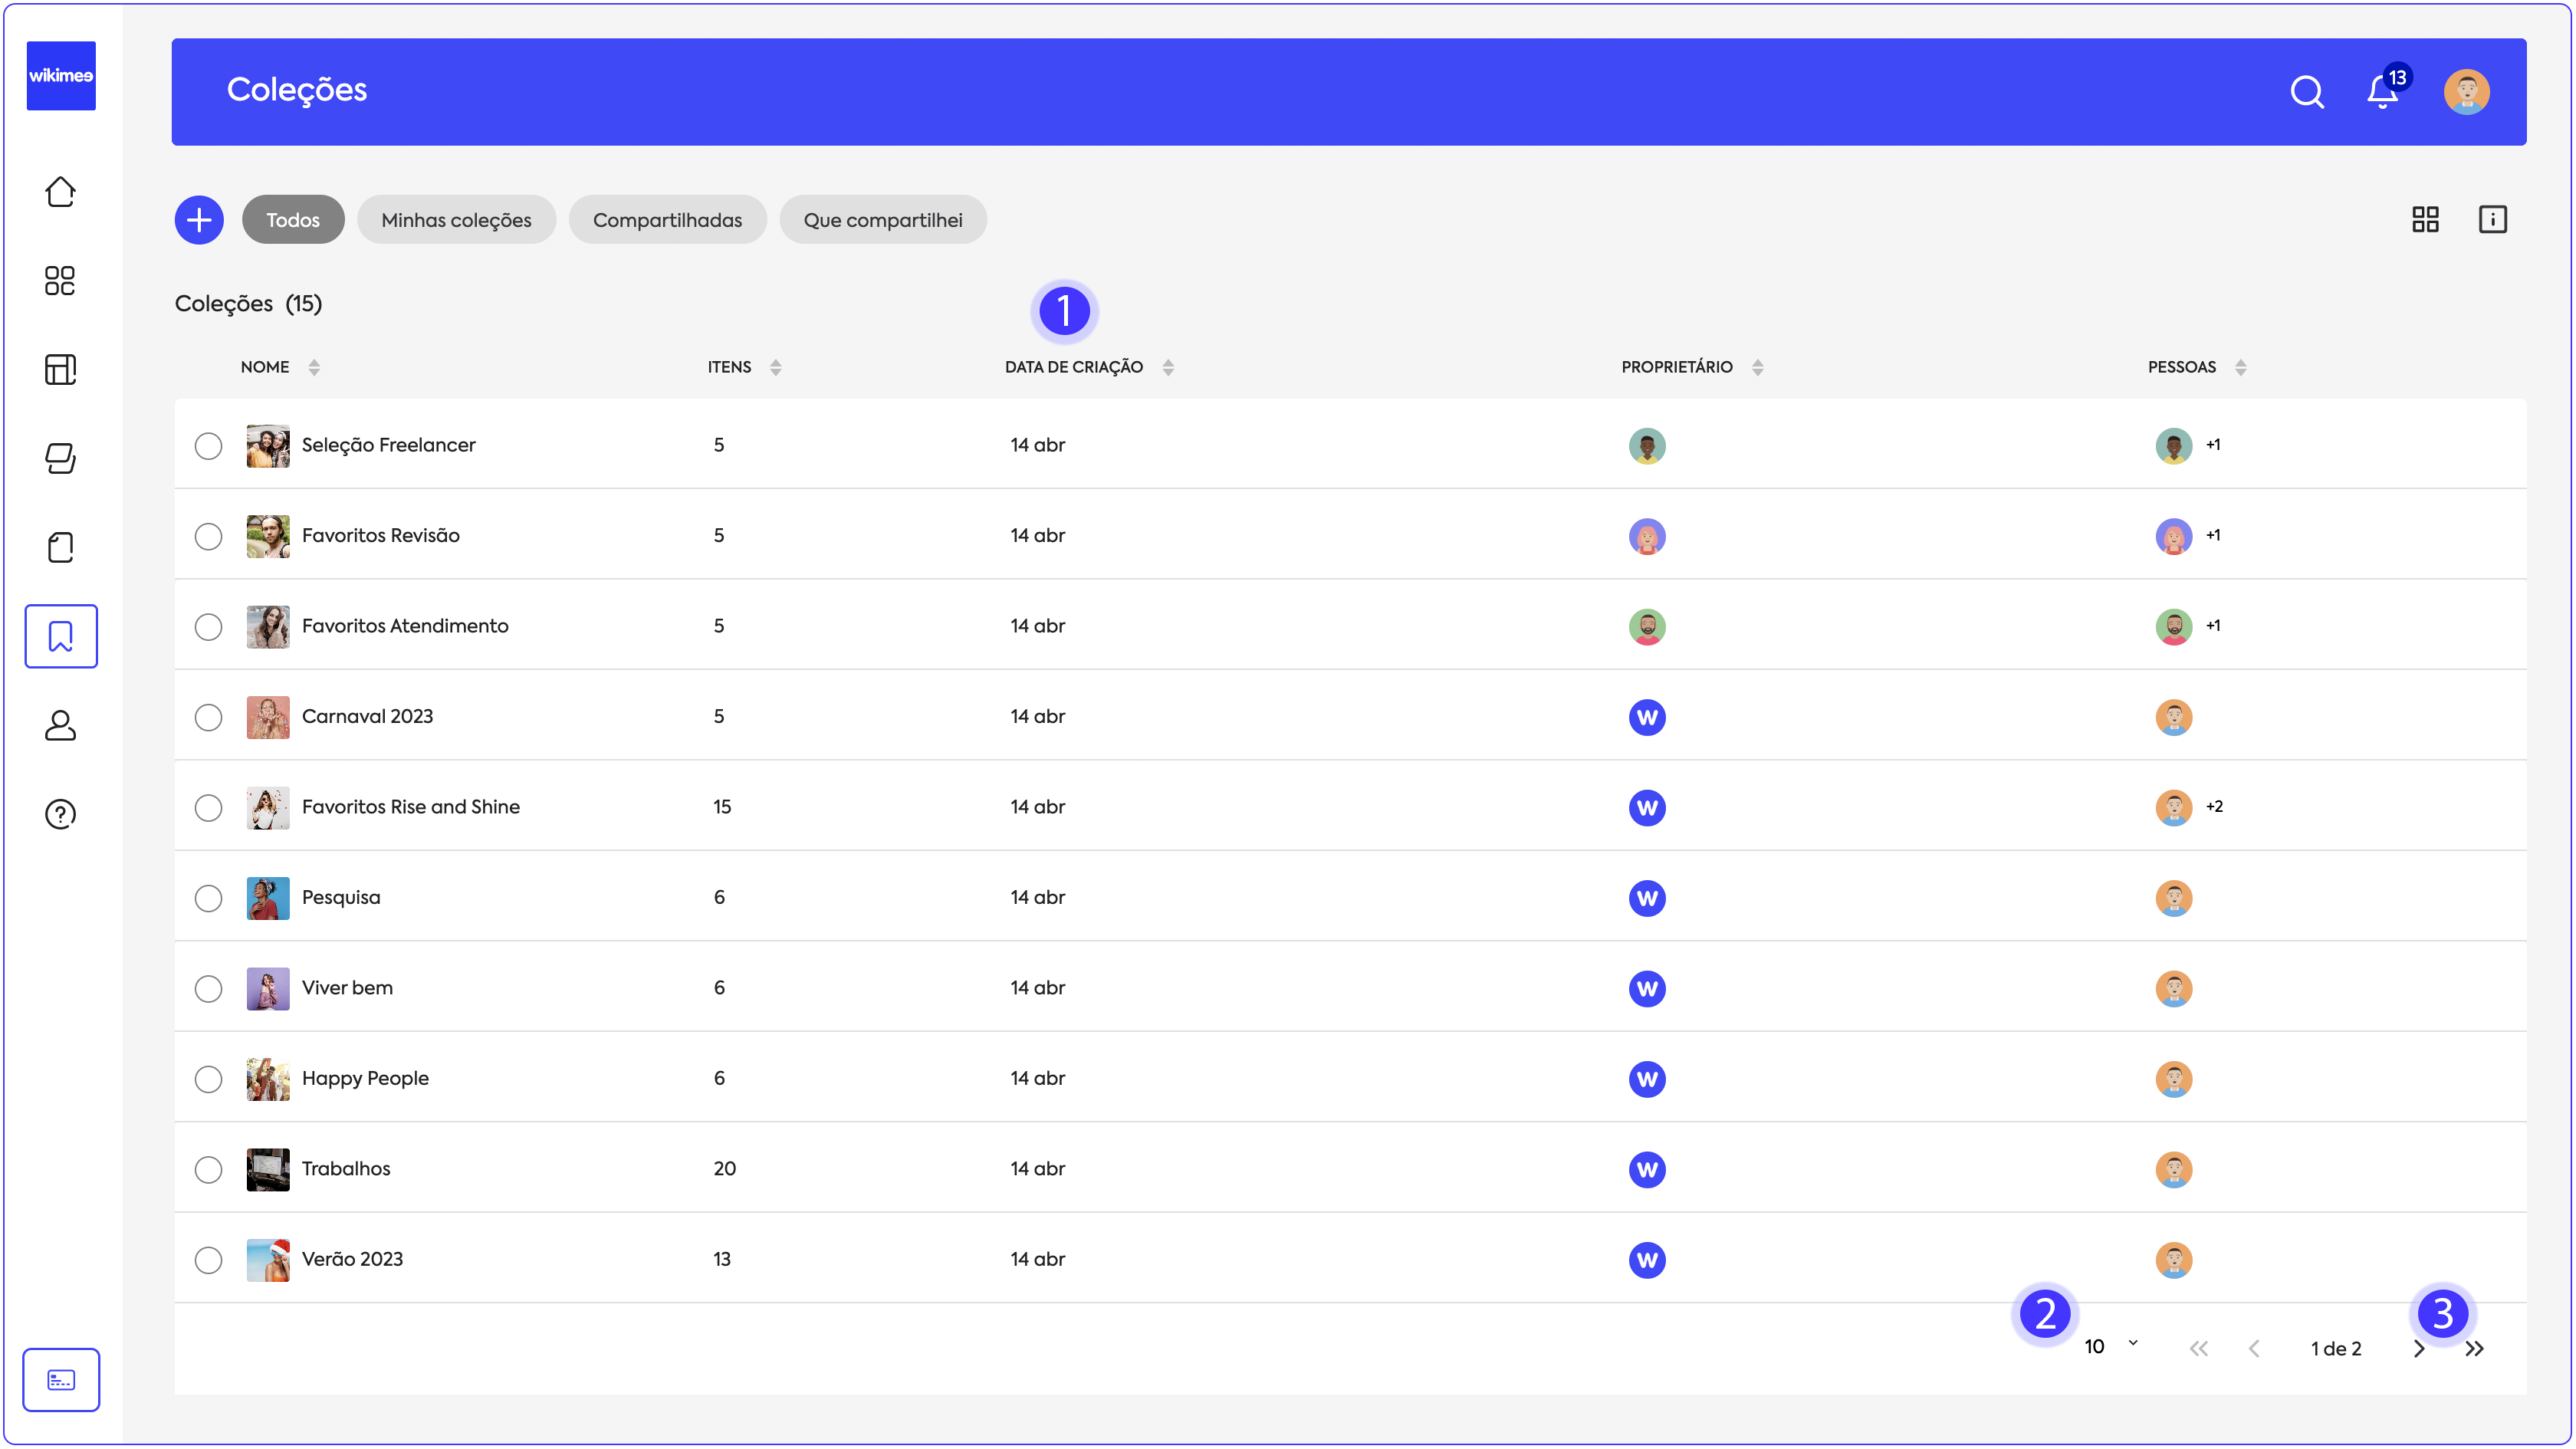Viewport: 2576px width, 1449px height.
Task: Open the help question mark icon
Action: [60, 814]
